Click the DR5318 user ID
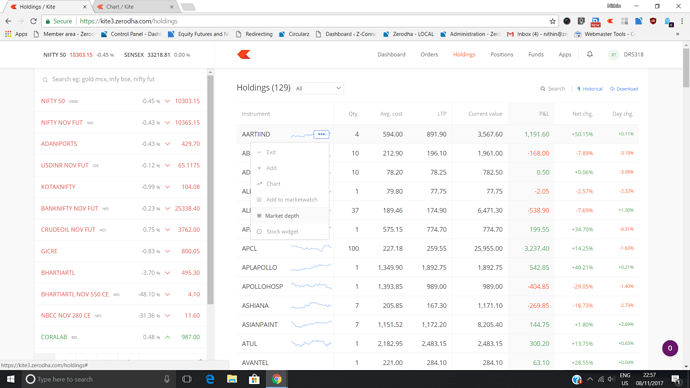Image resolution: width=690 pixels, height=388 pixels. [x=634, y=55]
